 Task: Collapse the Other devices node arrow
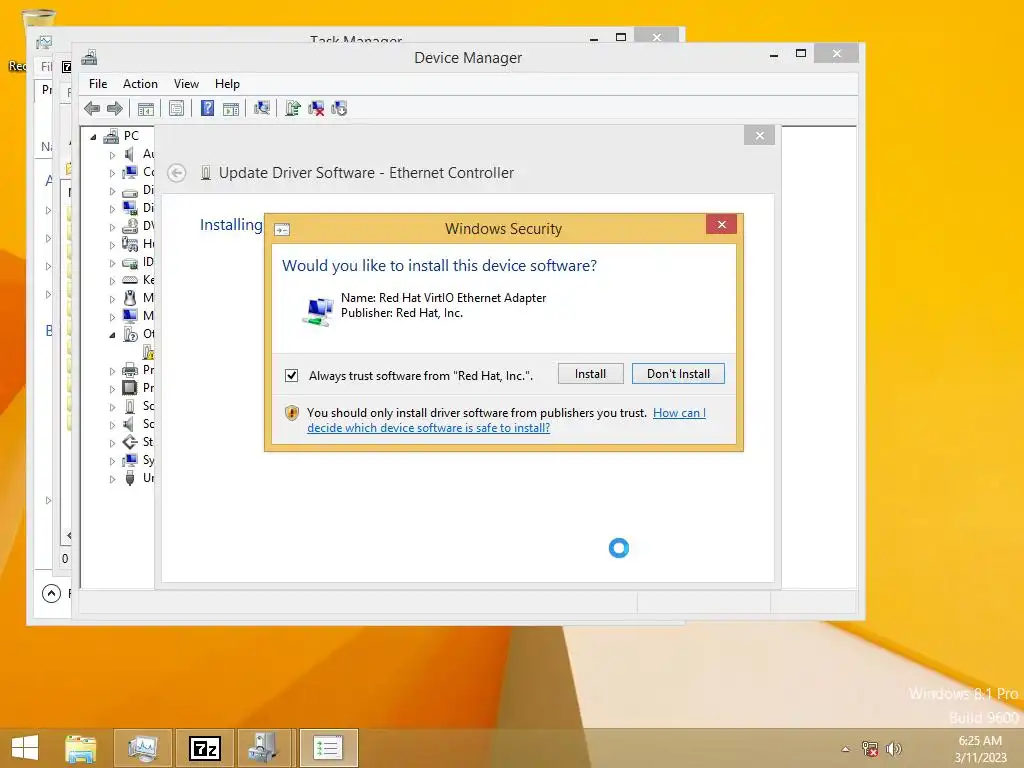[x=112, y=335]
